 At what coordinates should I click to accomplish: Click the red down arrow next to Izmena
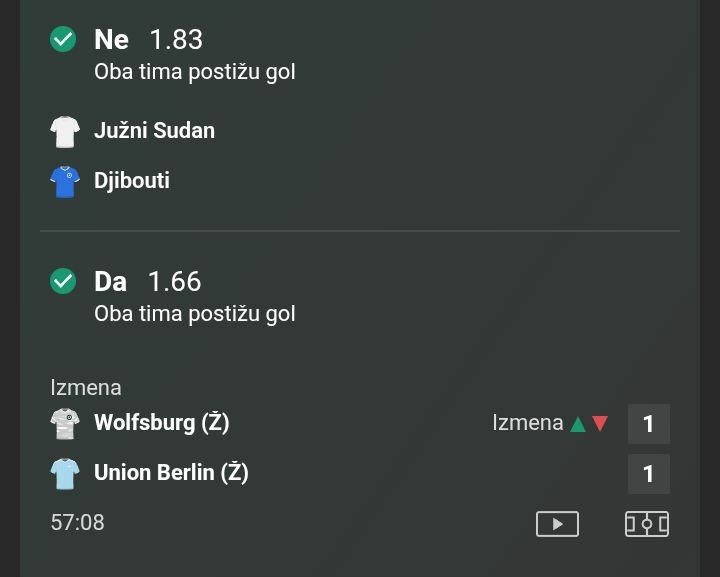(x=600, y=423)
